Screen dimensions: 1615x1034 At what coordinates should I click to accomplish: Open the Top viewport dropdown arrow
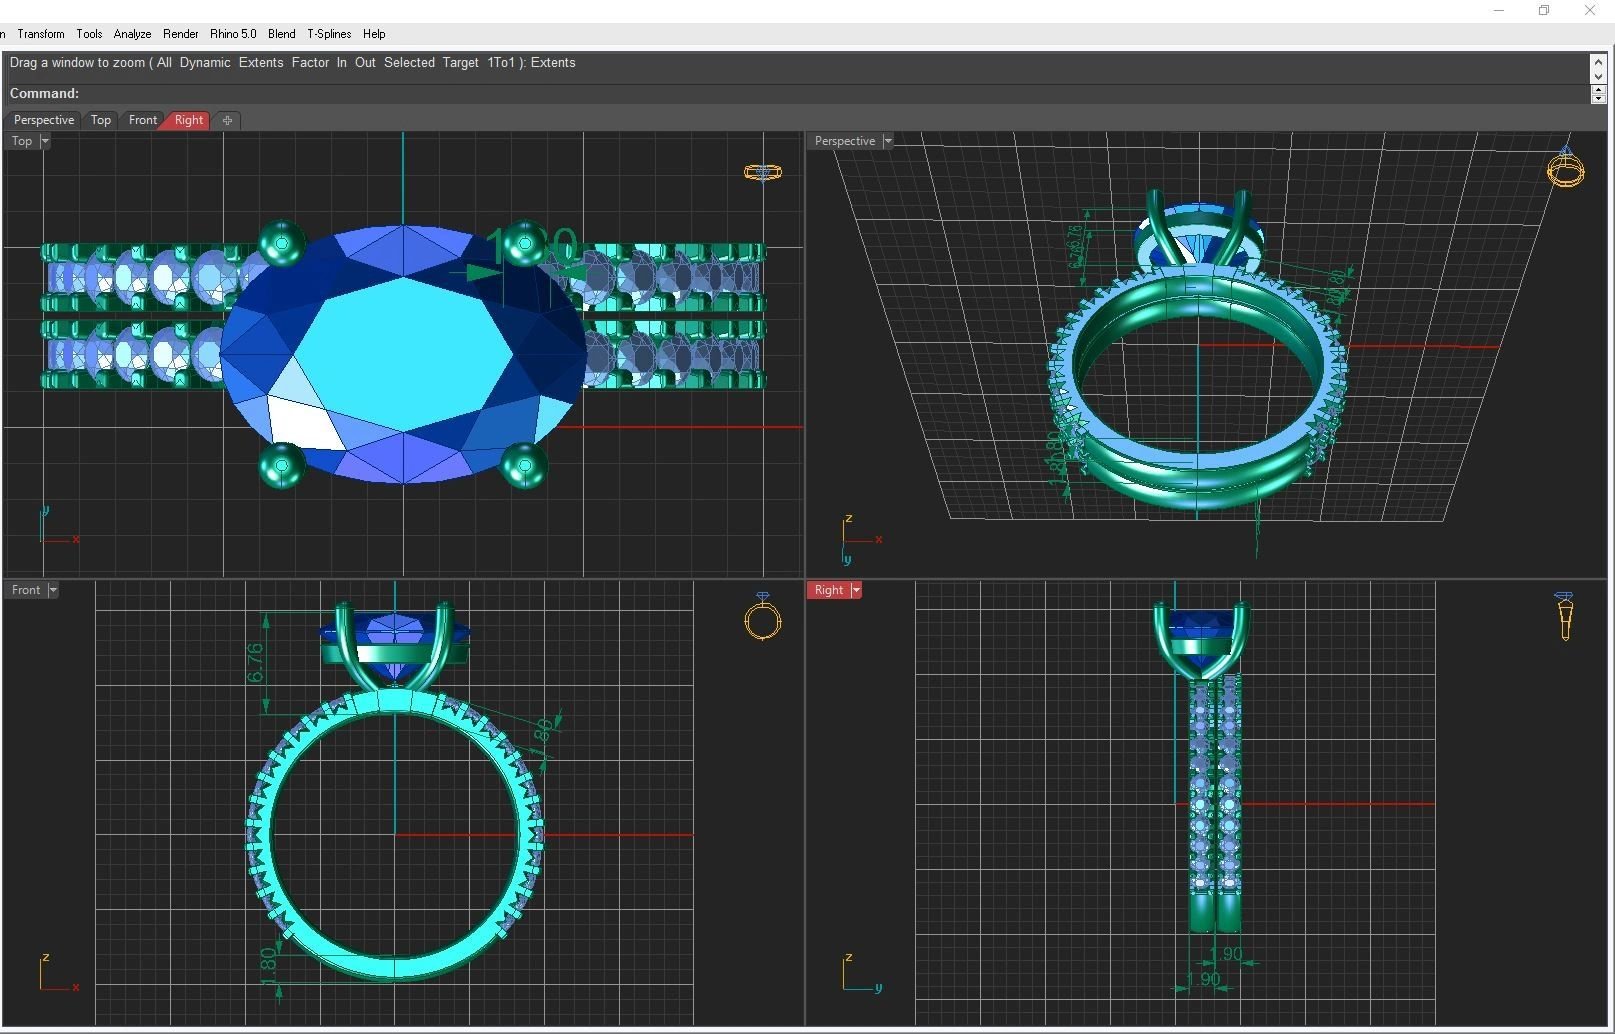point(45,141)
